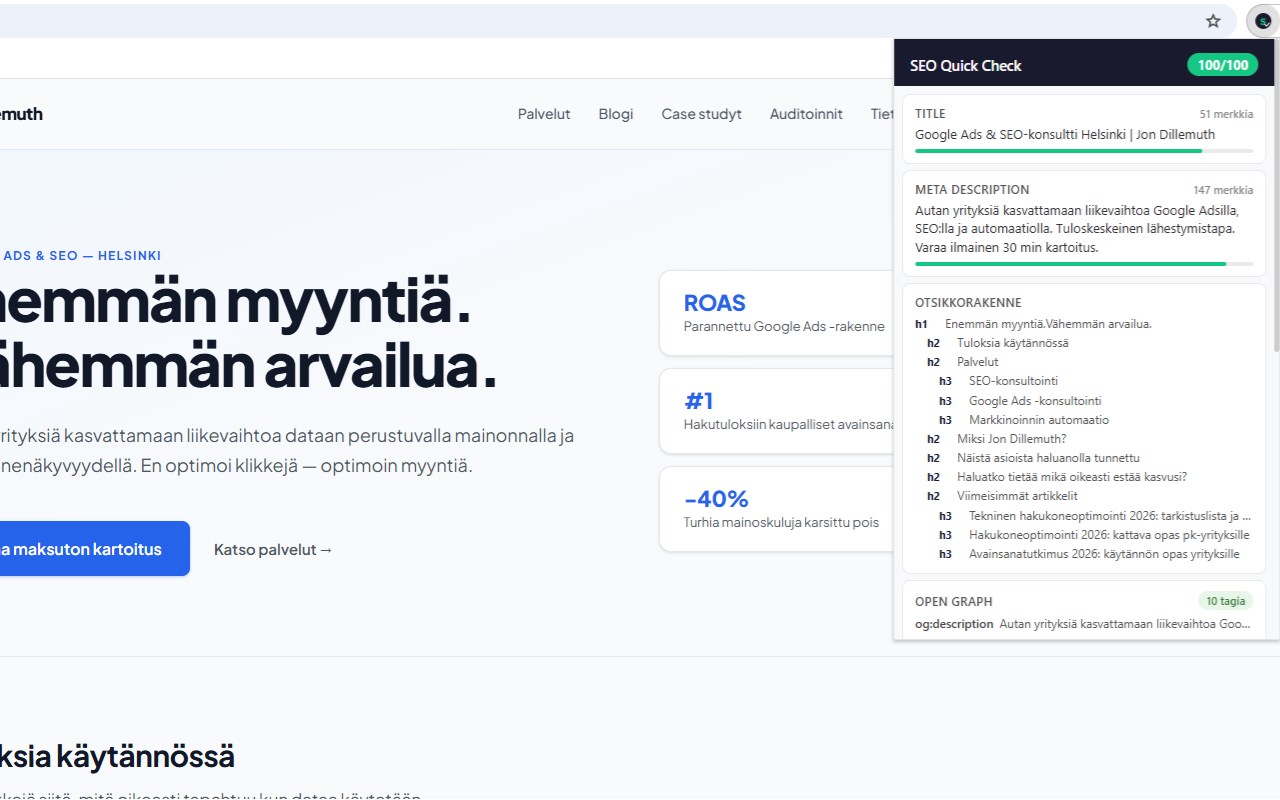Open the SEO Quick Check extension icon

(1263, 21)
